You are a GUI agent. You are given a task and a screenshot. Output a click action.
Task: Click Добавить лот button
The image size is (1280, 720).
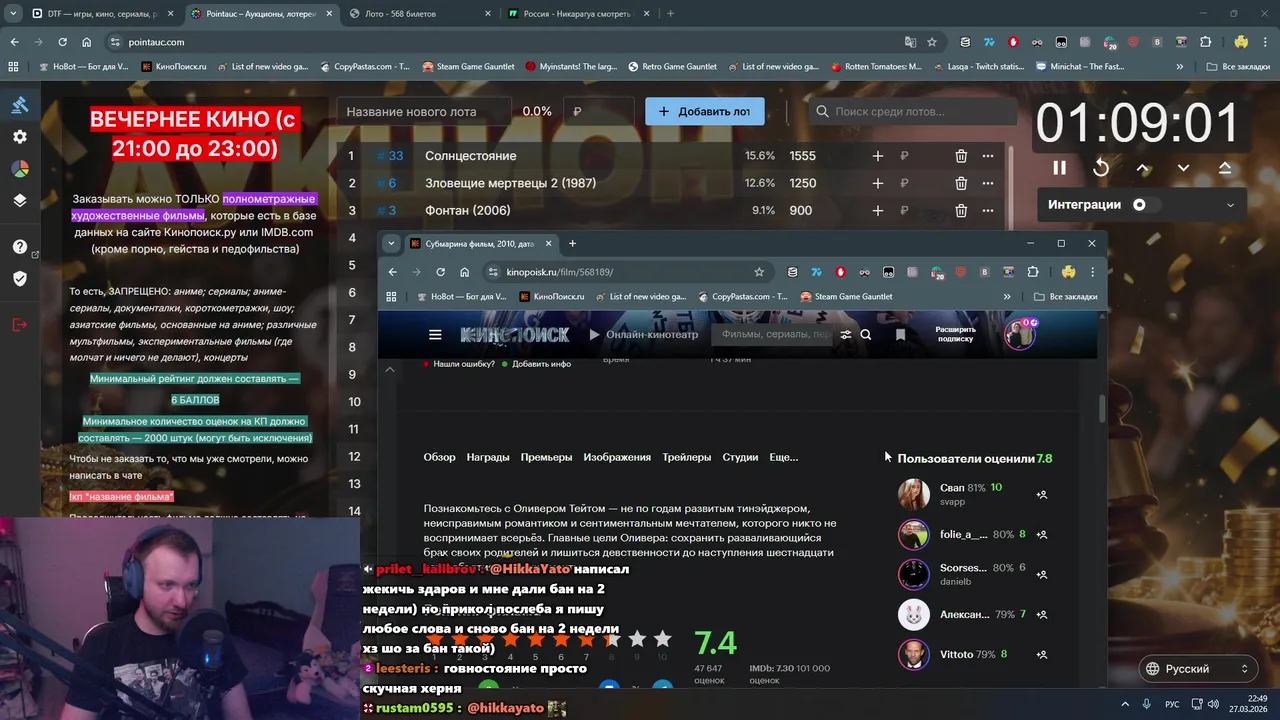click(x=705, y=111)
